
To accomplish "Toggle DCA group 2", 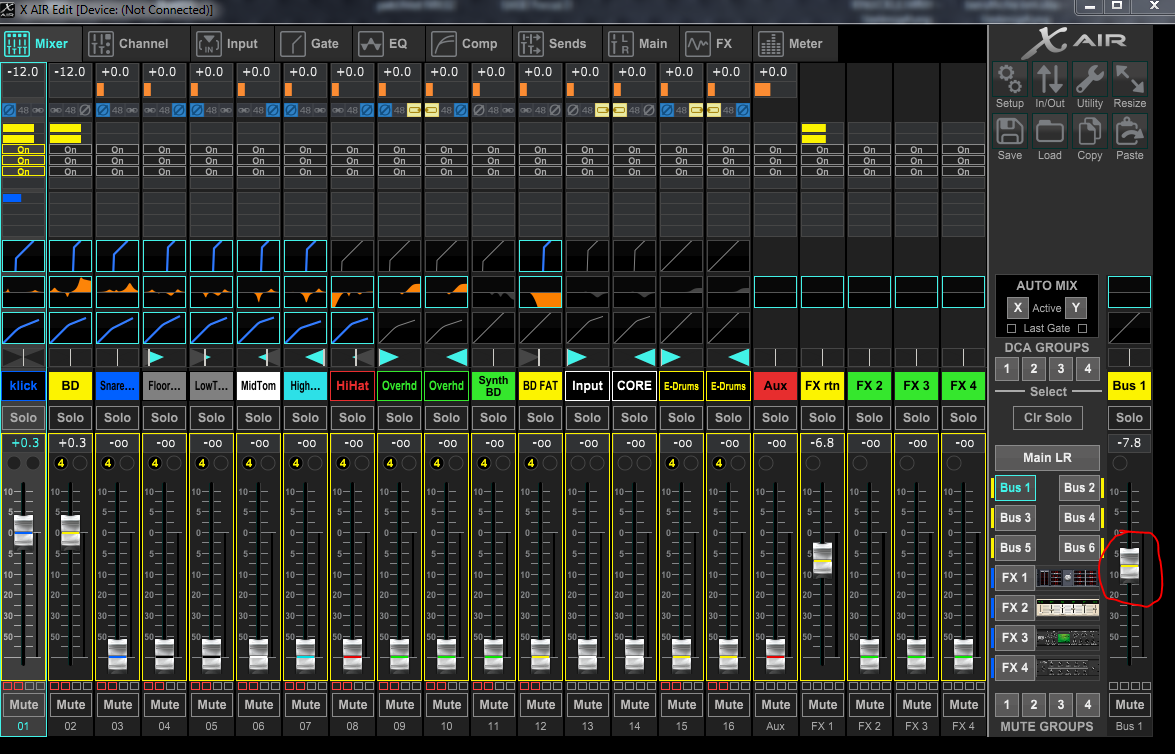I will pos(1033,368).
